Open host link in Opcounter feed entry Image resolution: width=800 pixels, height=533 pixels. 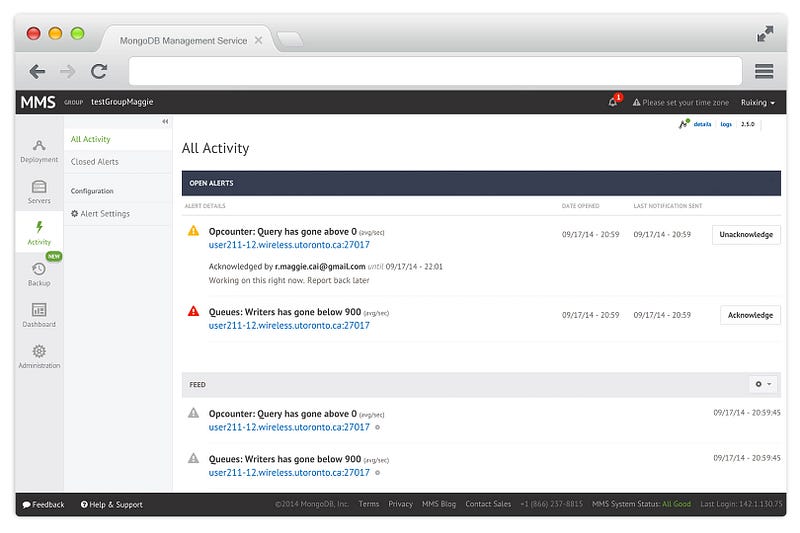click(x=289, y=427)
